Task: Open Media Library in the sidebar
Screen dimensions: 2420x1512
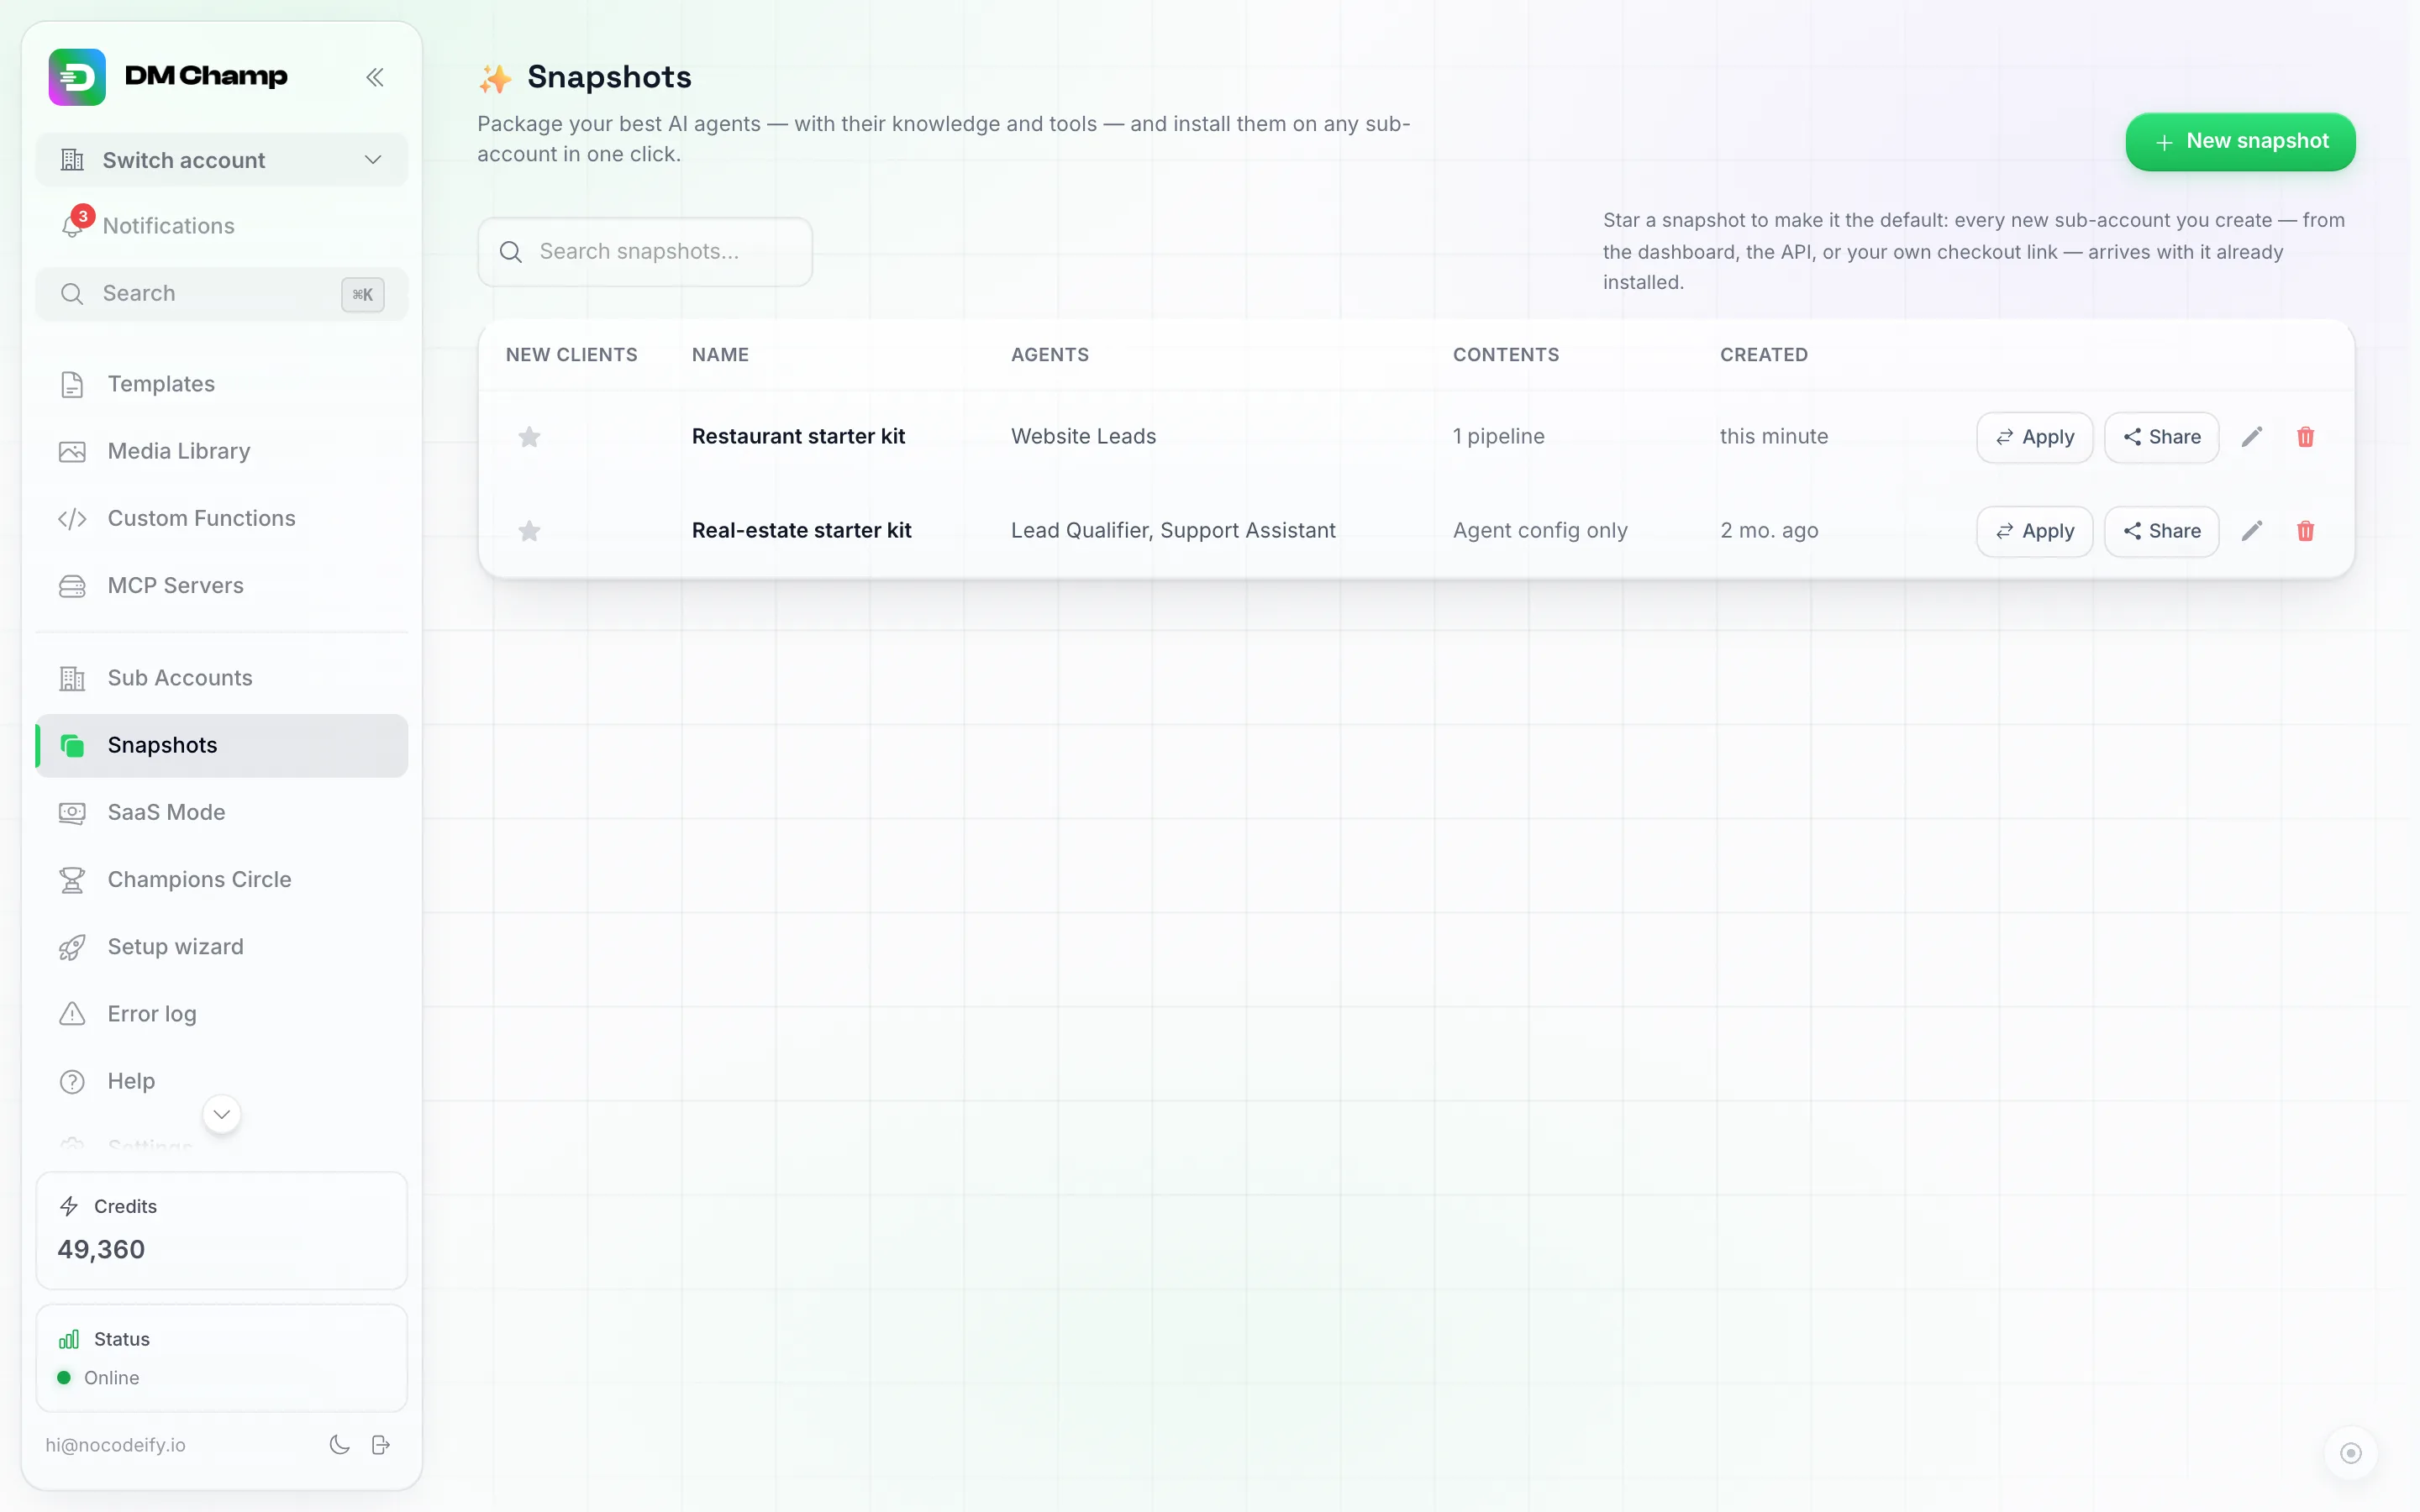Action: (x=221, y=451)
